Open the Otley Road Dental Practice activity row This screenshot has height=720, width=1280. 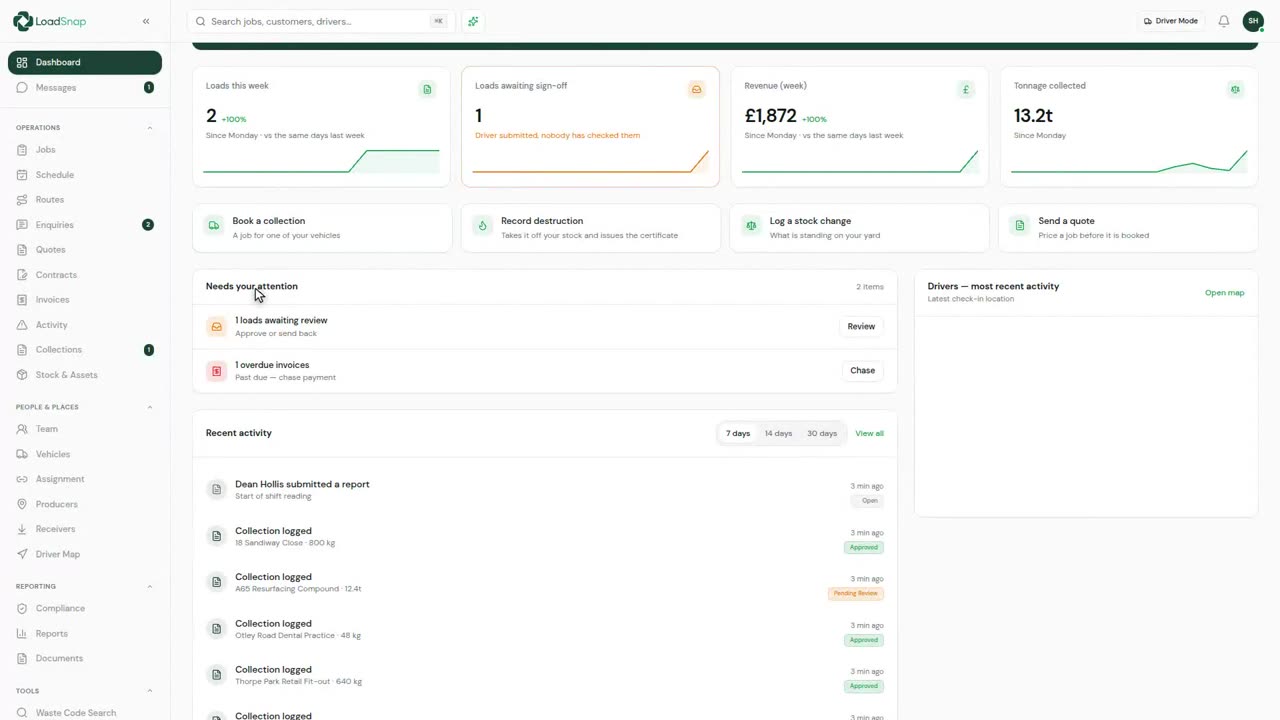pos(544,629)
